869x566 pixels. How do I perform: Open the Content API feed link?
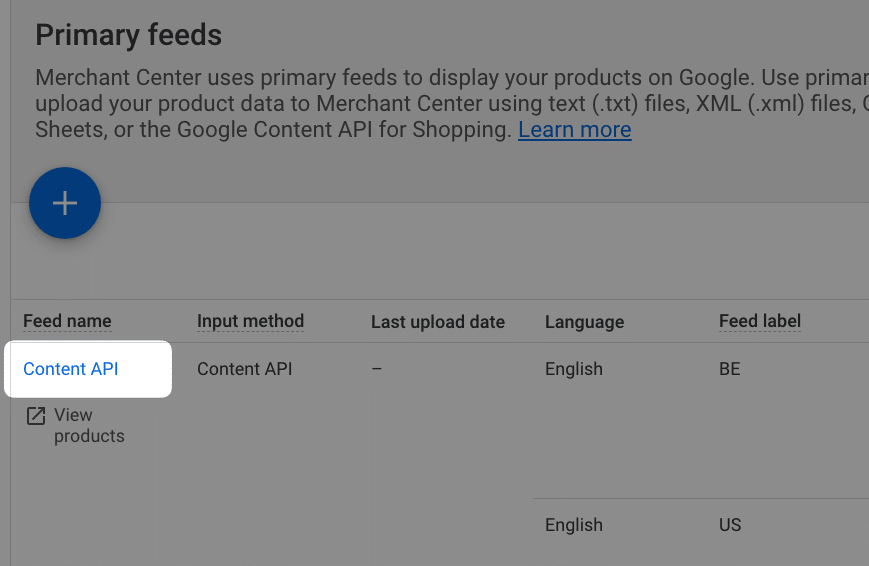[x=71, y=369]
